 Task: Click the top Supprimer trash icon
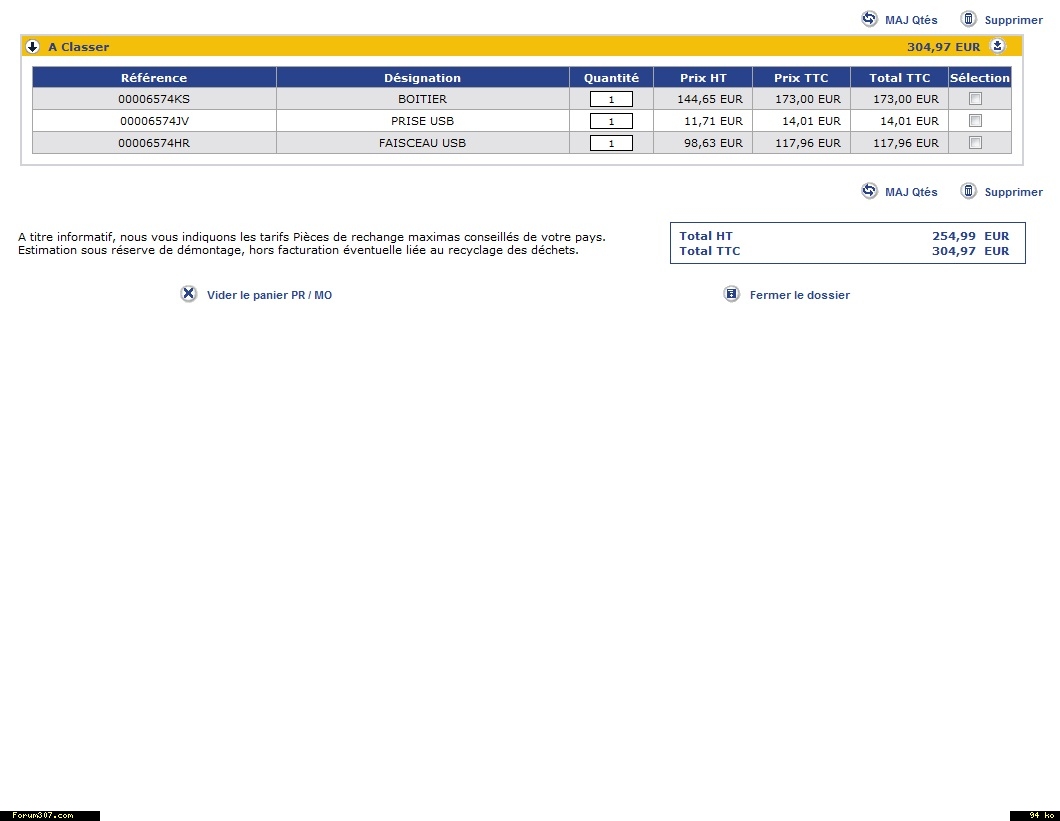(x=968, y=19)
